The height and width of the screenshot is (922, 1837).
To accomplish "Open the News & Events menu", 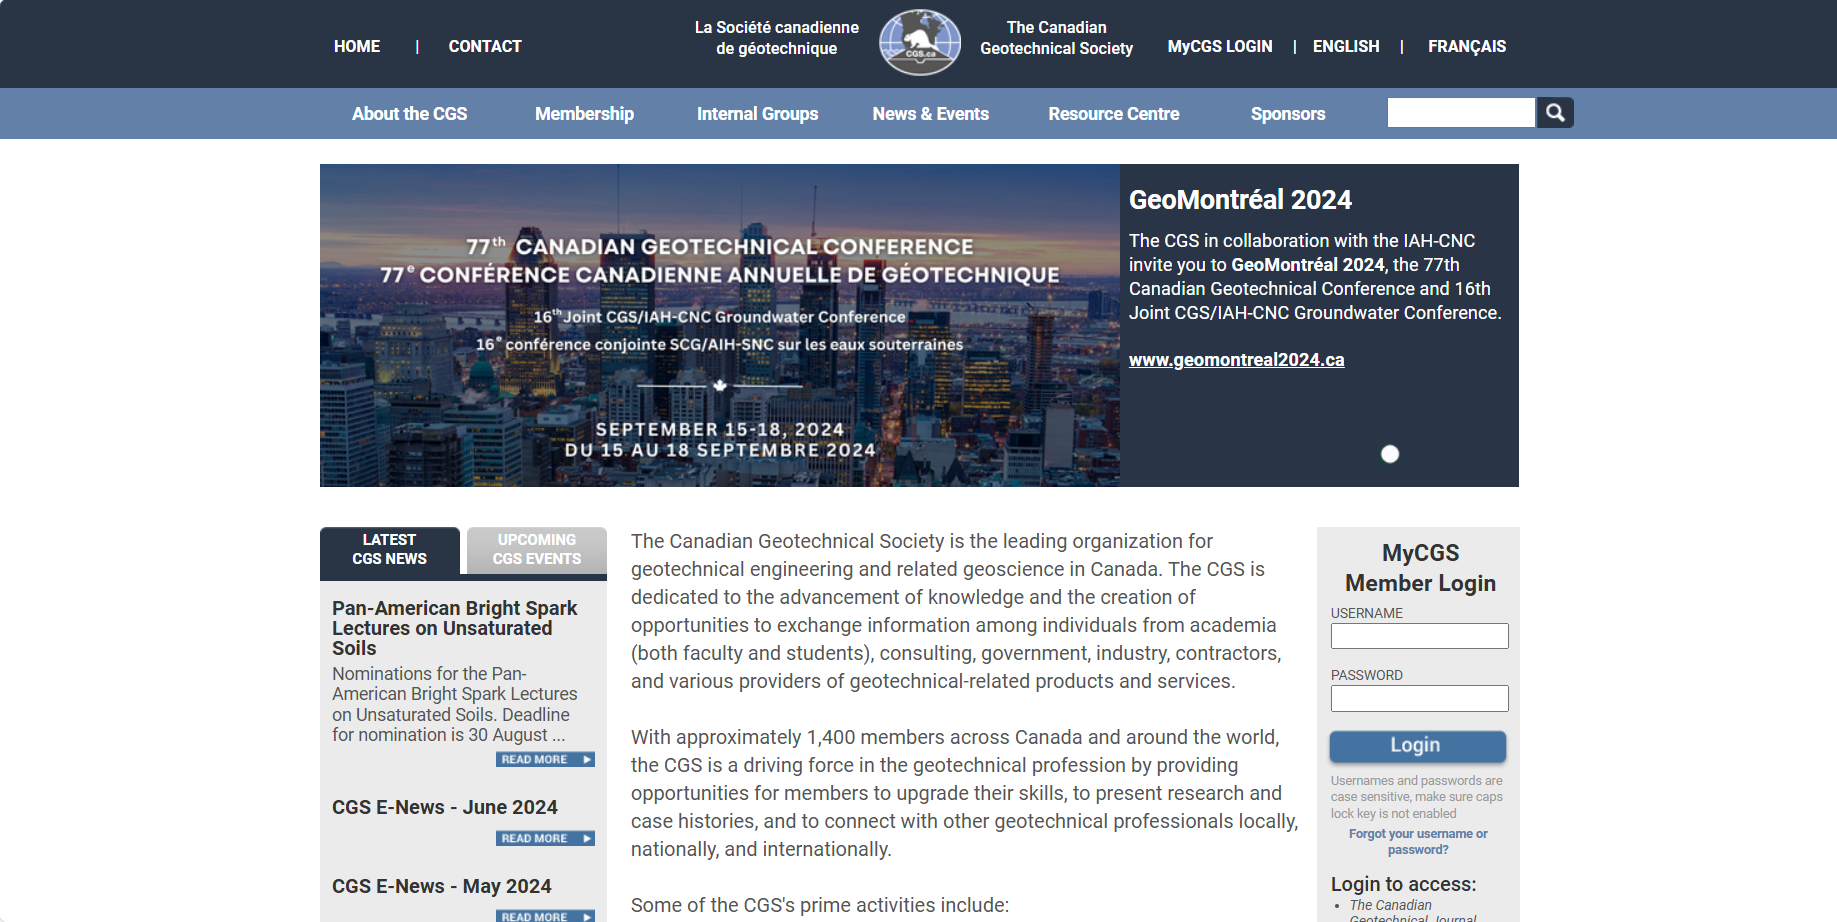I will point(930,113).
